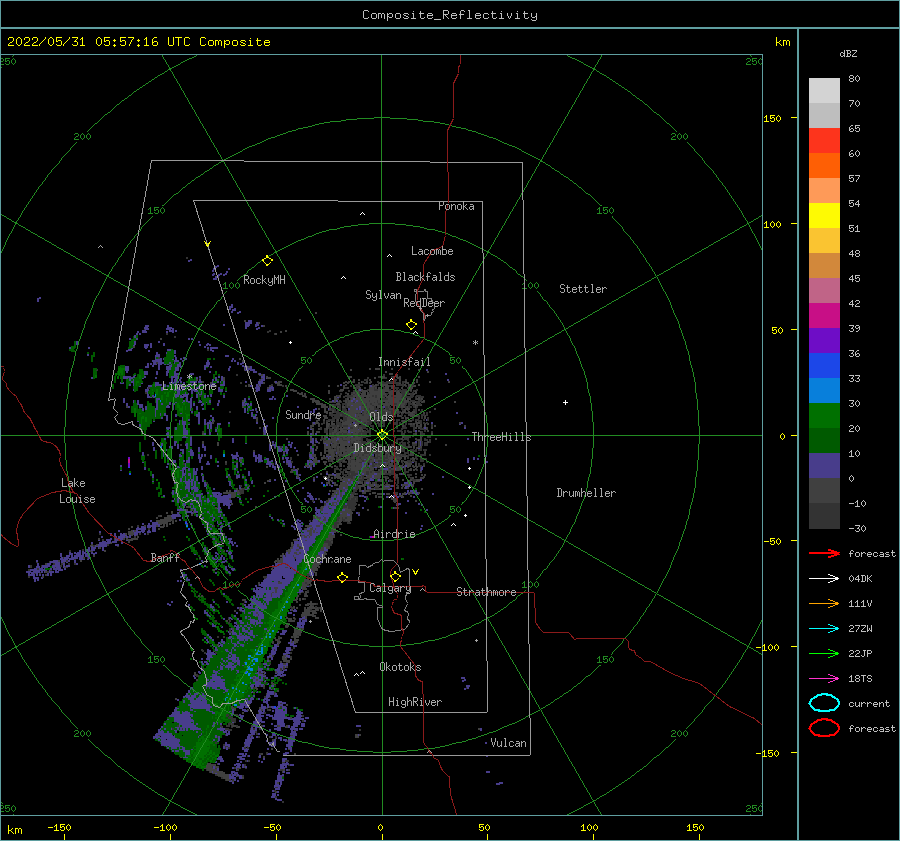Click the Stettler label
This screenshot has height=841, width=900.
[x=583, y=289]
